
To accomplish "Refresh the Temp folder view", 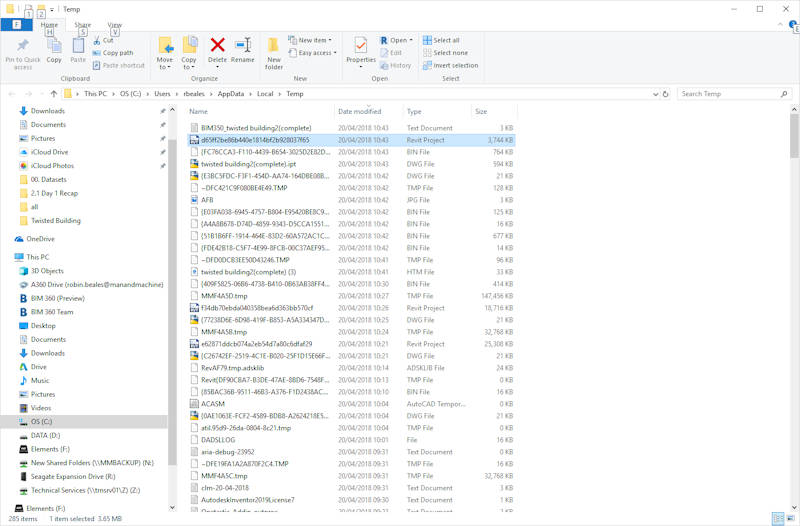I will point(665,94).
